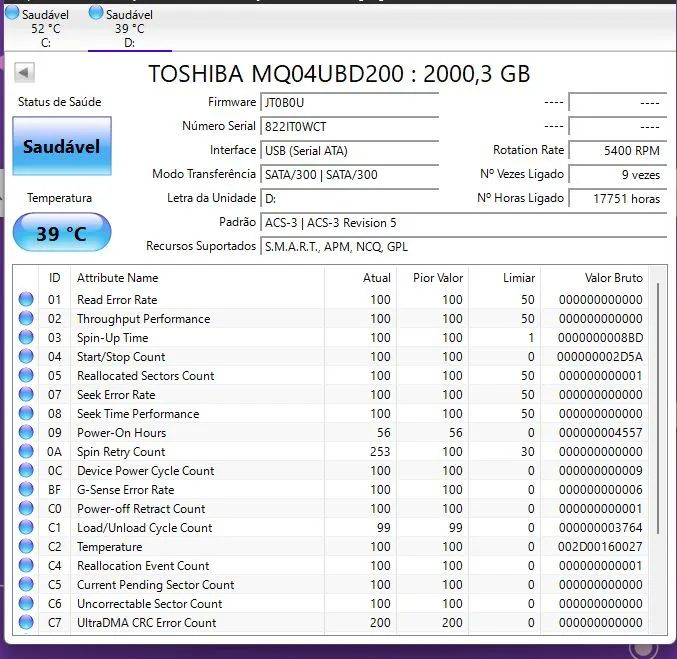Click the status icon for Power-On Hours
Screen dimensions: 677x659
tap(26, 432)
